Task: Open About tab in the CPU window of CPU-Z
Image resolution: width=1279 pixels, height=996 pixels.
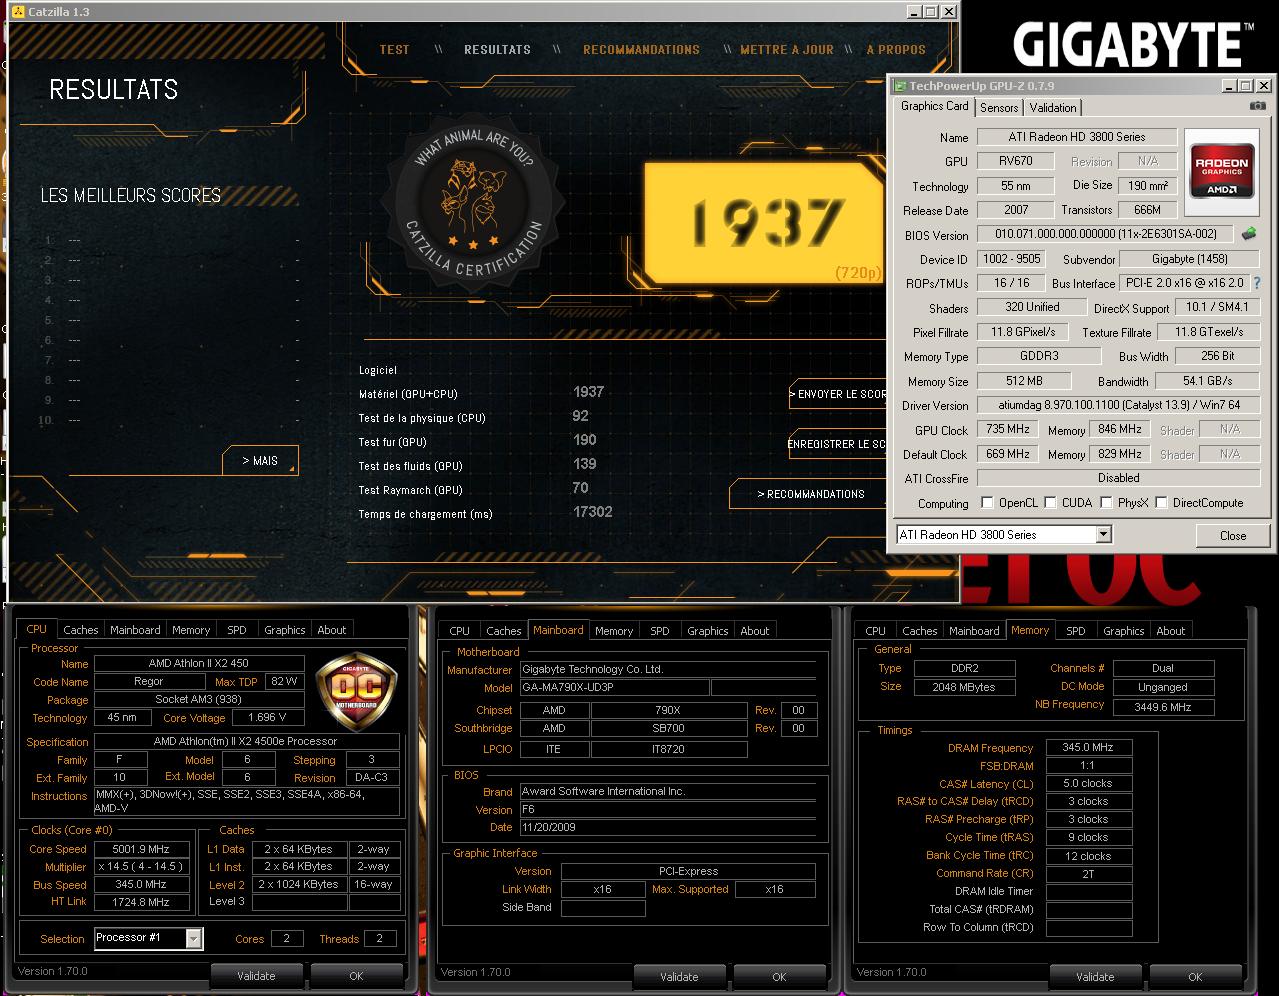Action: [332, 630]
